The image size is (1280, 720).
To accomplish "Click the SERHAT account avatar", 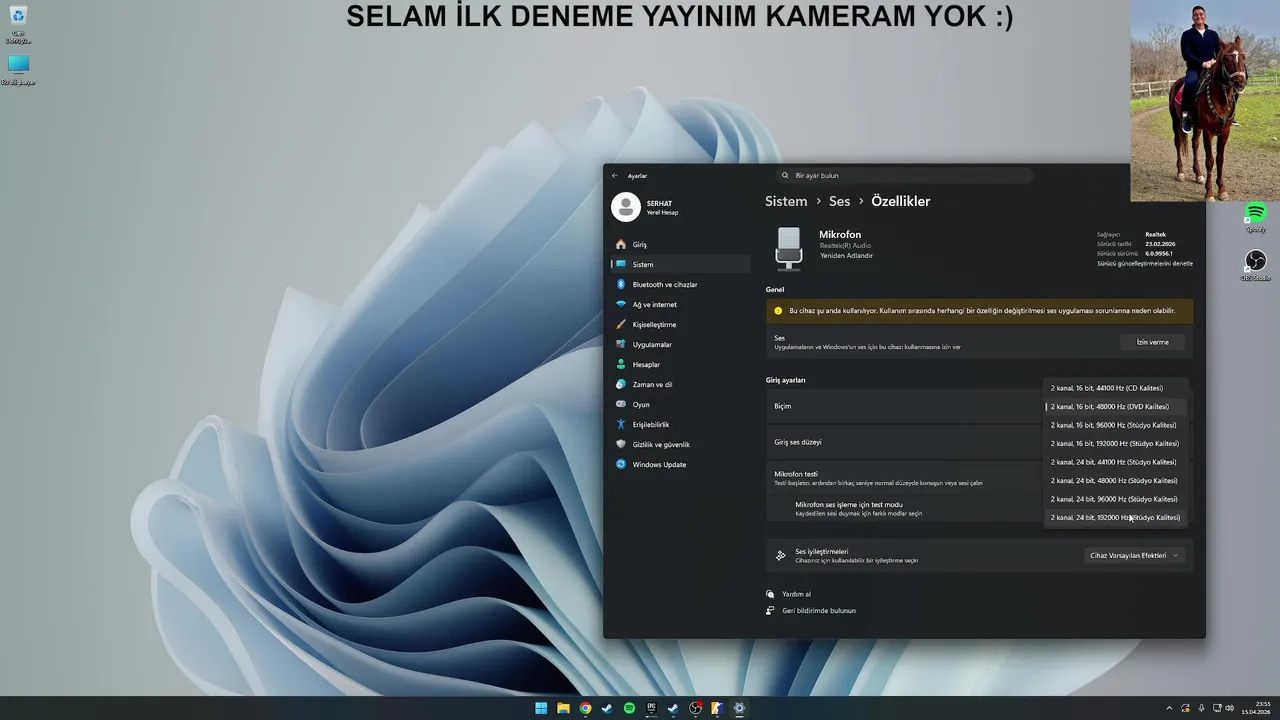I will click(626, 207).
